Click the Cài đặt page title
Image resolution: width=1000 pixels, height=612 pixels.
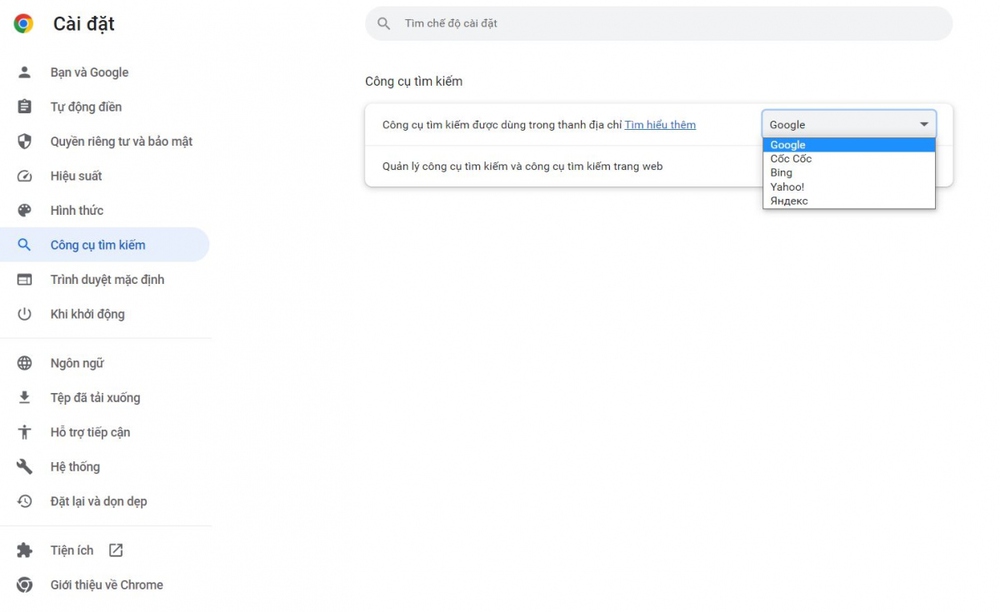84,24
